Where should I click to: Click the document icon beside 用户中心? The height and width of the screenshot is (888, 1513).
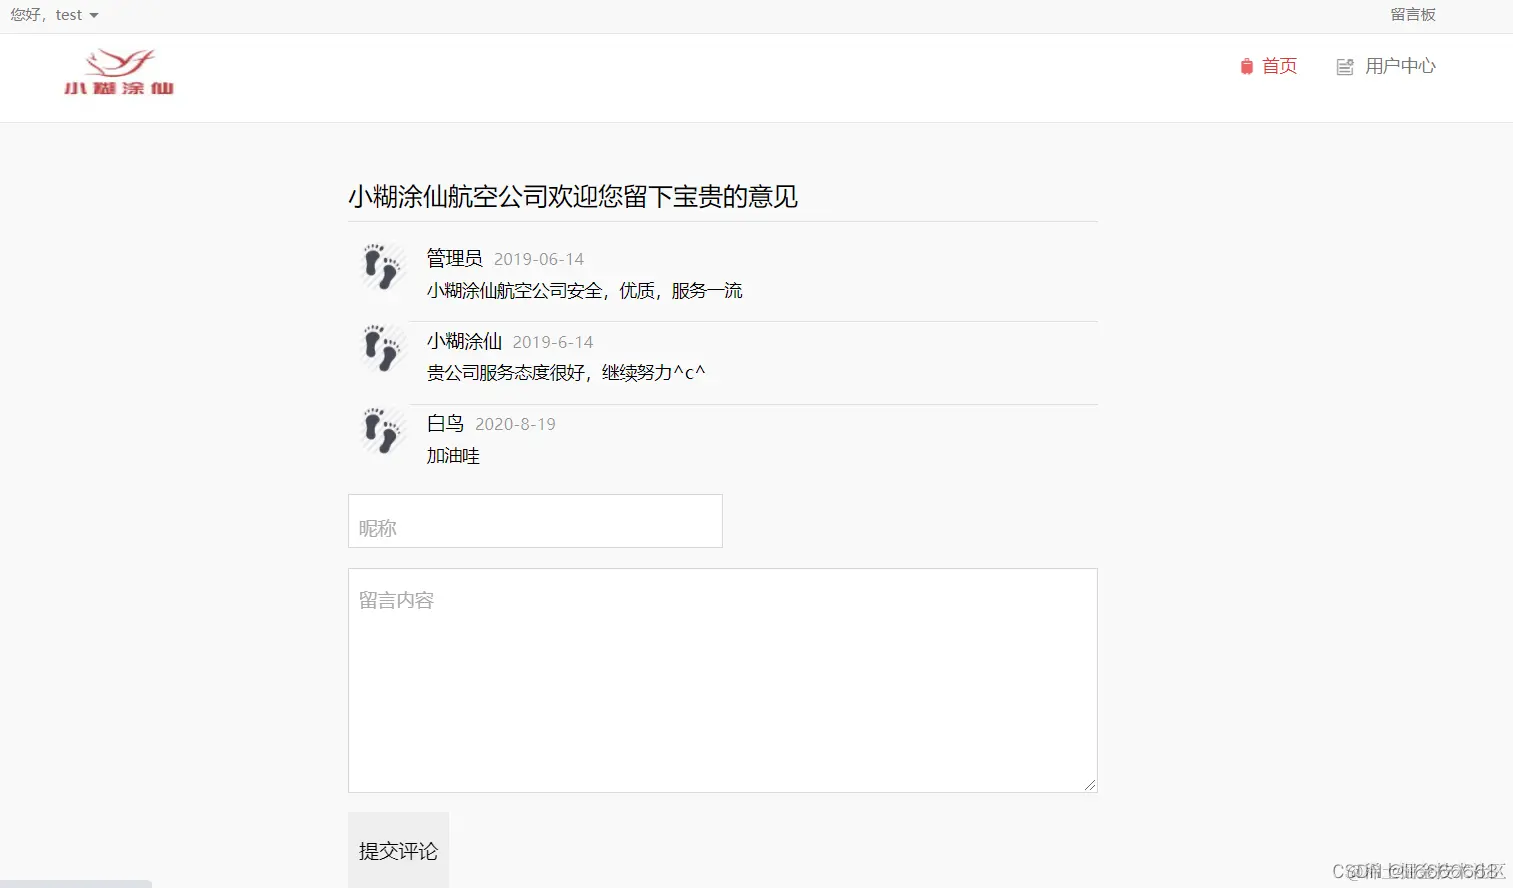(x=1345, y=66)
